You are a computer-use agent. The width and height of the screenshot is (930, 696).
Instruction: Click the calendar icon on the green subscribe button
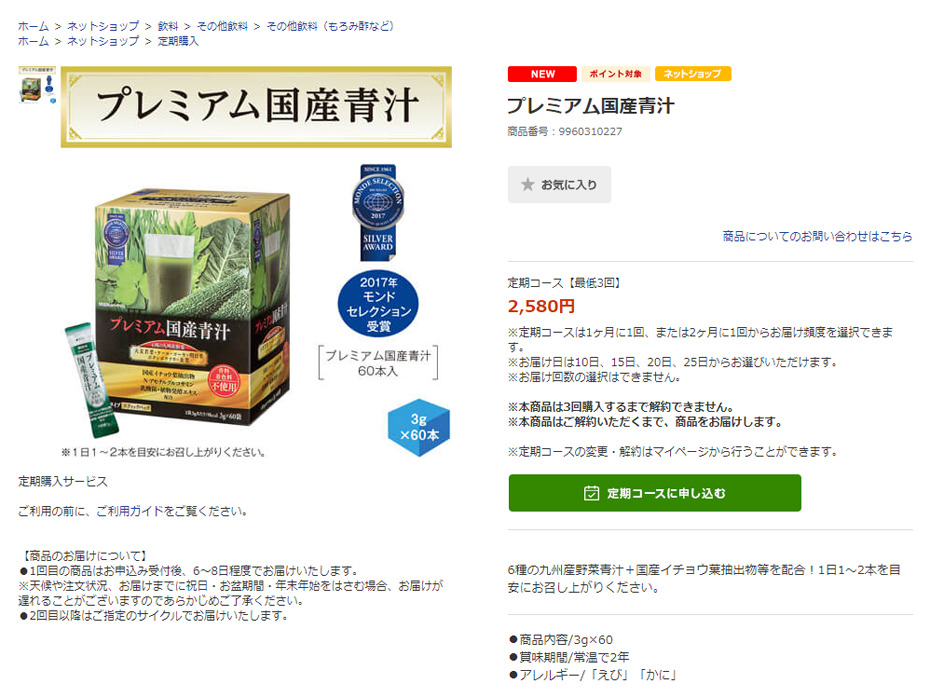[591, 493]
